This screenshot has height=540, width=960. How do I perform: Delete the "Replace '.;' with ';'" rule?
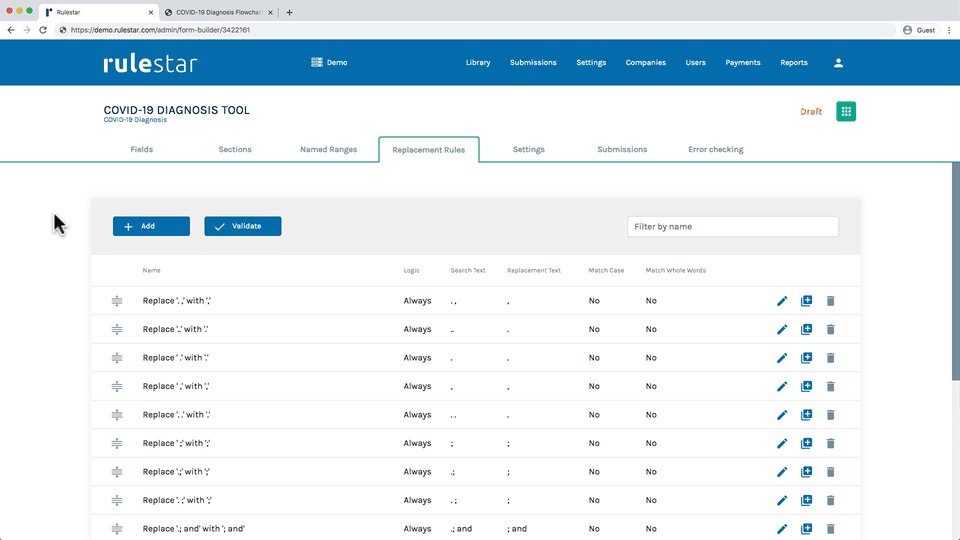(x=830, y=471)
